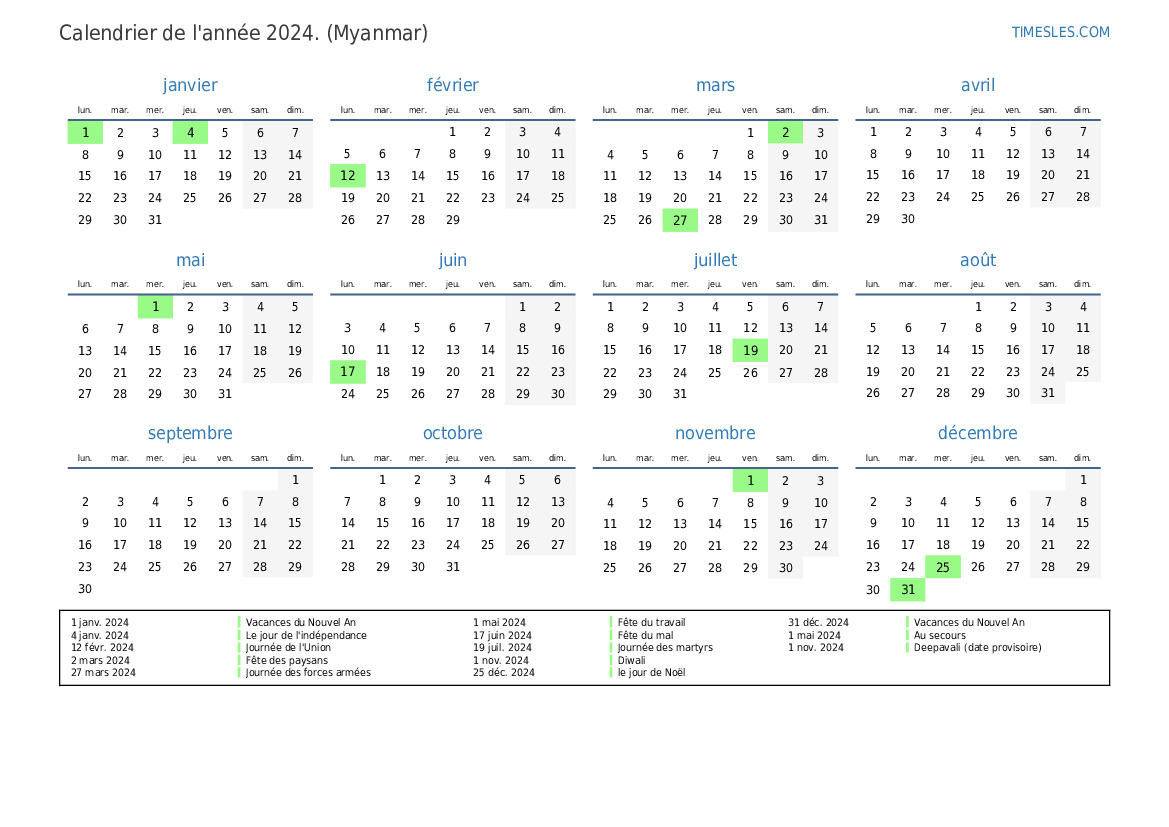Image resolution: width=1169 pixels, height=827 pixels.
Task: Select highlighted 19 in juillet
Action: [750, 350]
